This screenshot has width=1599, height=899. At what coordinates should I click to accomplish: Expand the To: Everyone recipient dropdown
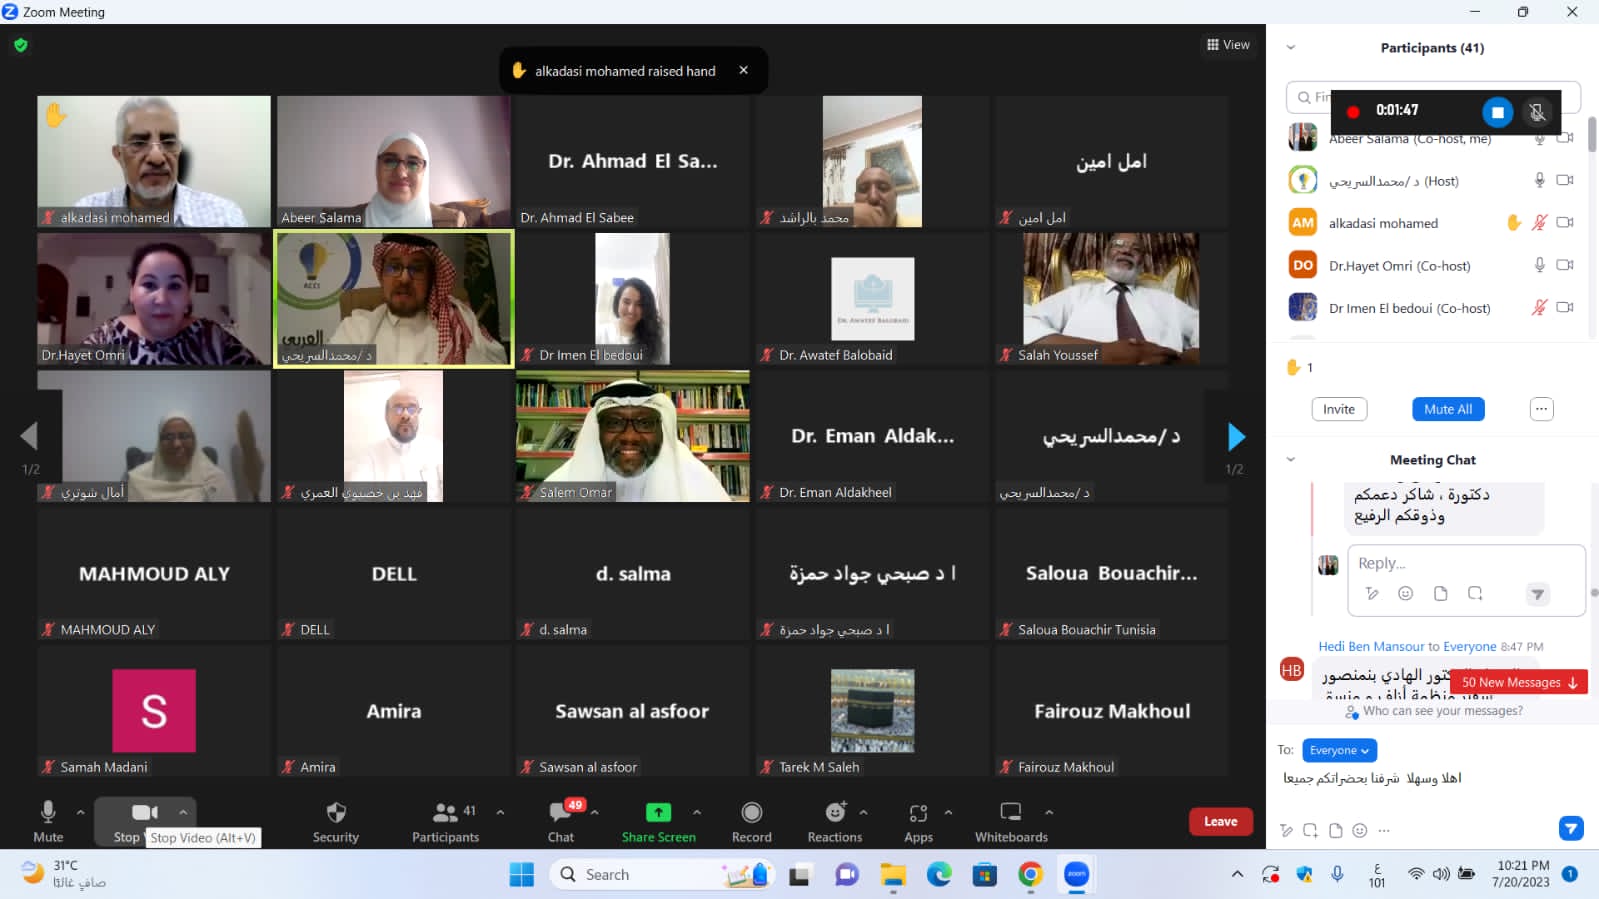pos(1339,750)
